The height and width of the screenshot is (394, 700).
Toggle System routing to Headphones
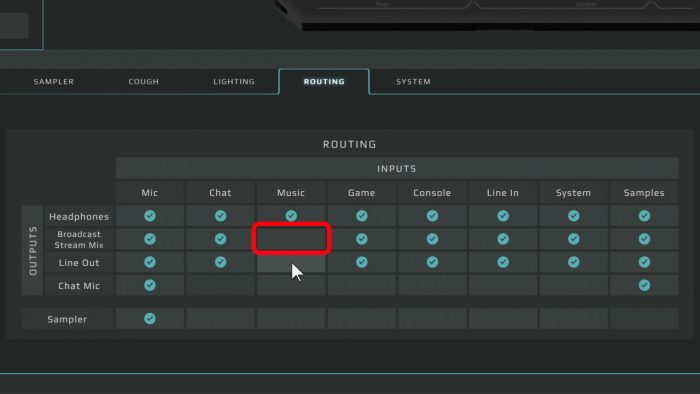click(x=574, y=216)
